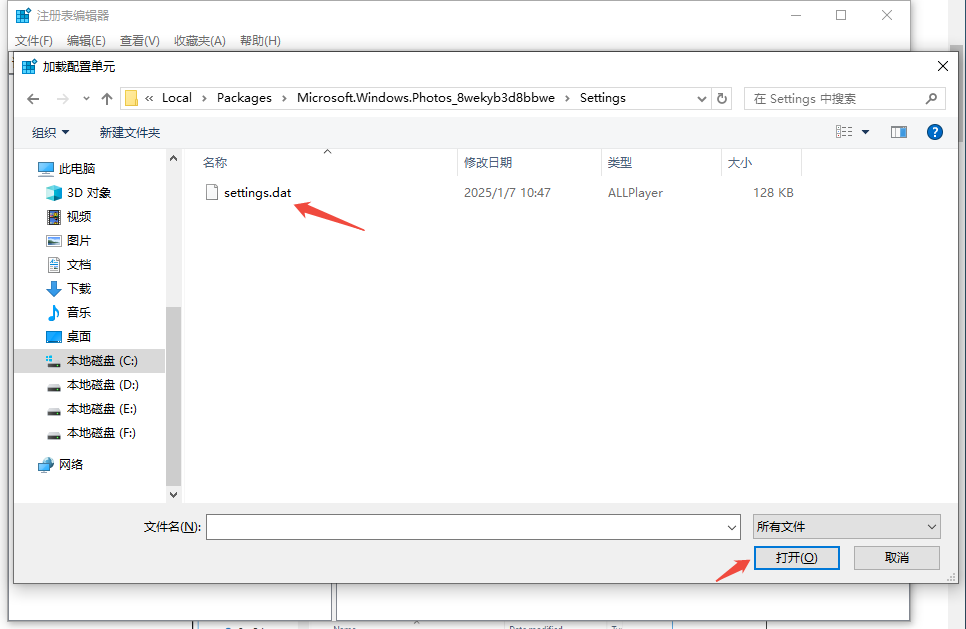
Task: Click the 打开(O) open button
Action: [x=796, y=558]
